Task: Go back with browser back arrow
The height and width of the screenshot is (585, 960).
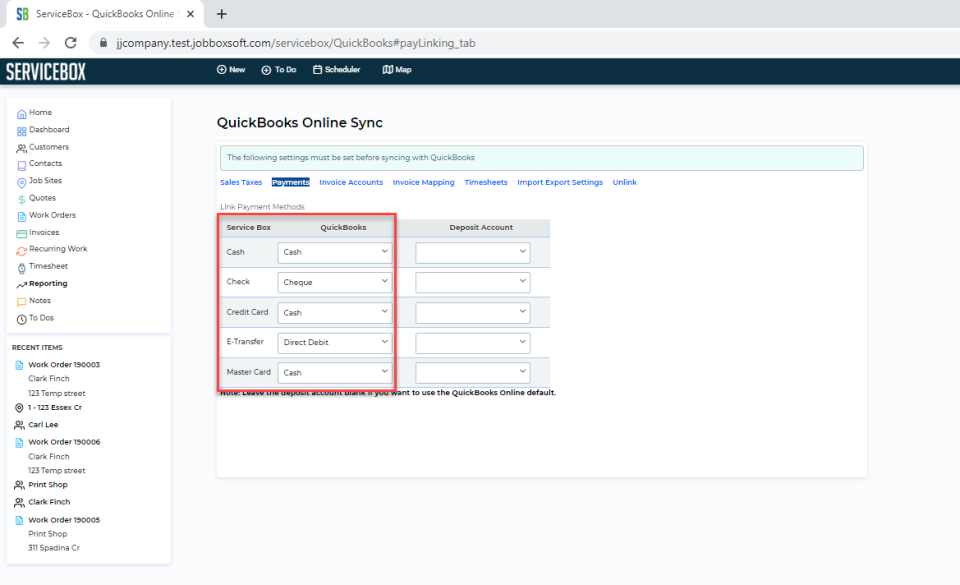Action: click(18, 43)
